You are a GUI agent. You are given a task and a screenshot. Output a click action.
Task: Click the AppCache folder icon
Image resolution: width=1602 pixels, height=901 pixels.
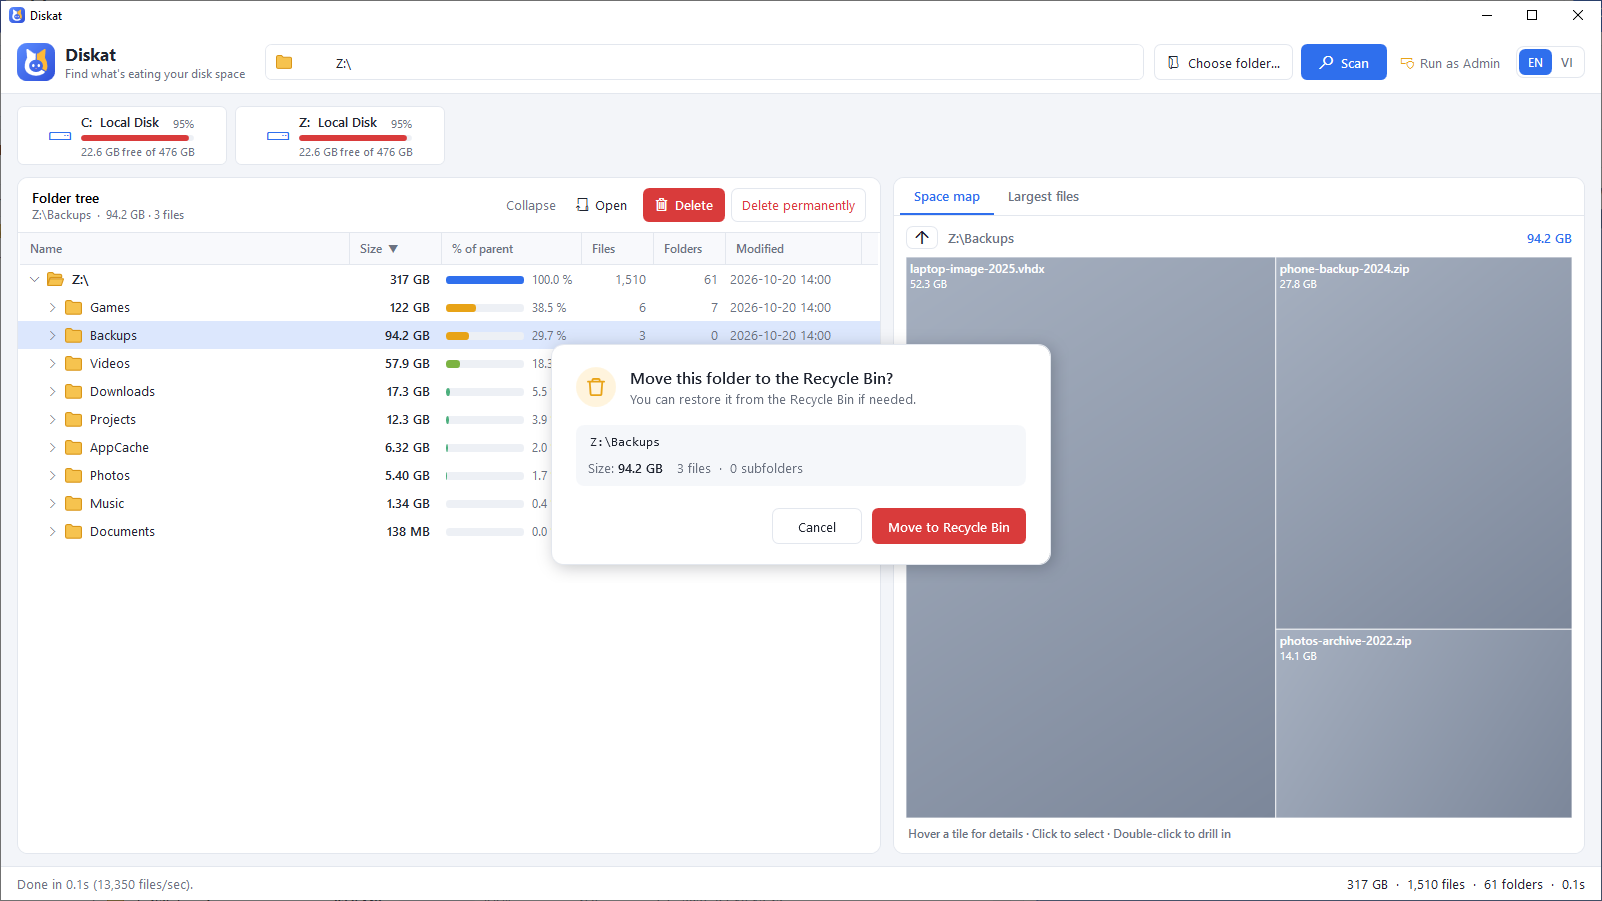(74, 447)
